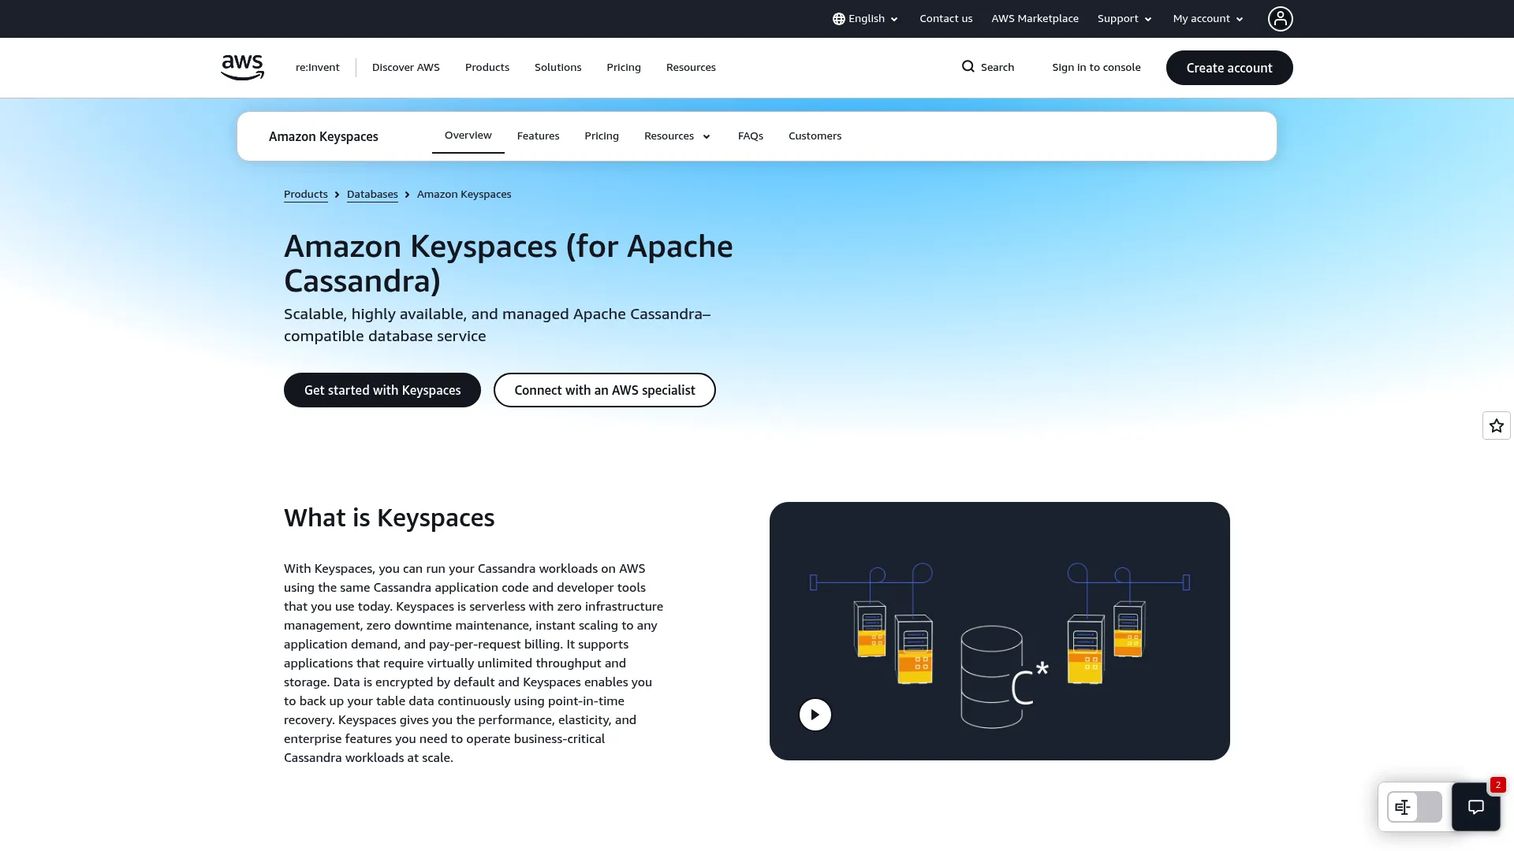1514x851 pixels.
Task: Switch to the Features tab
Action: (538, 136)
